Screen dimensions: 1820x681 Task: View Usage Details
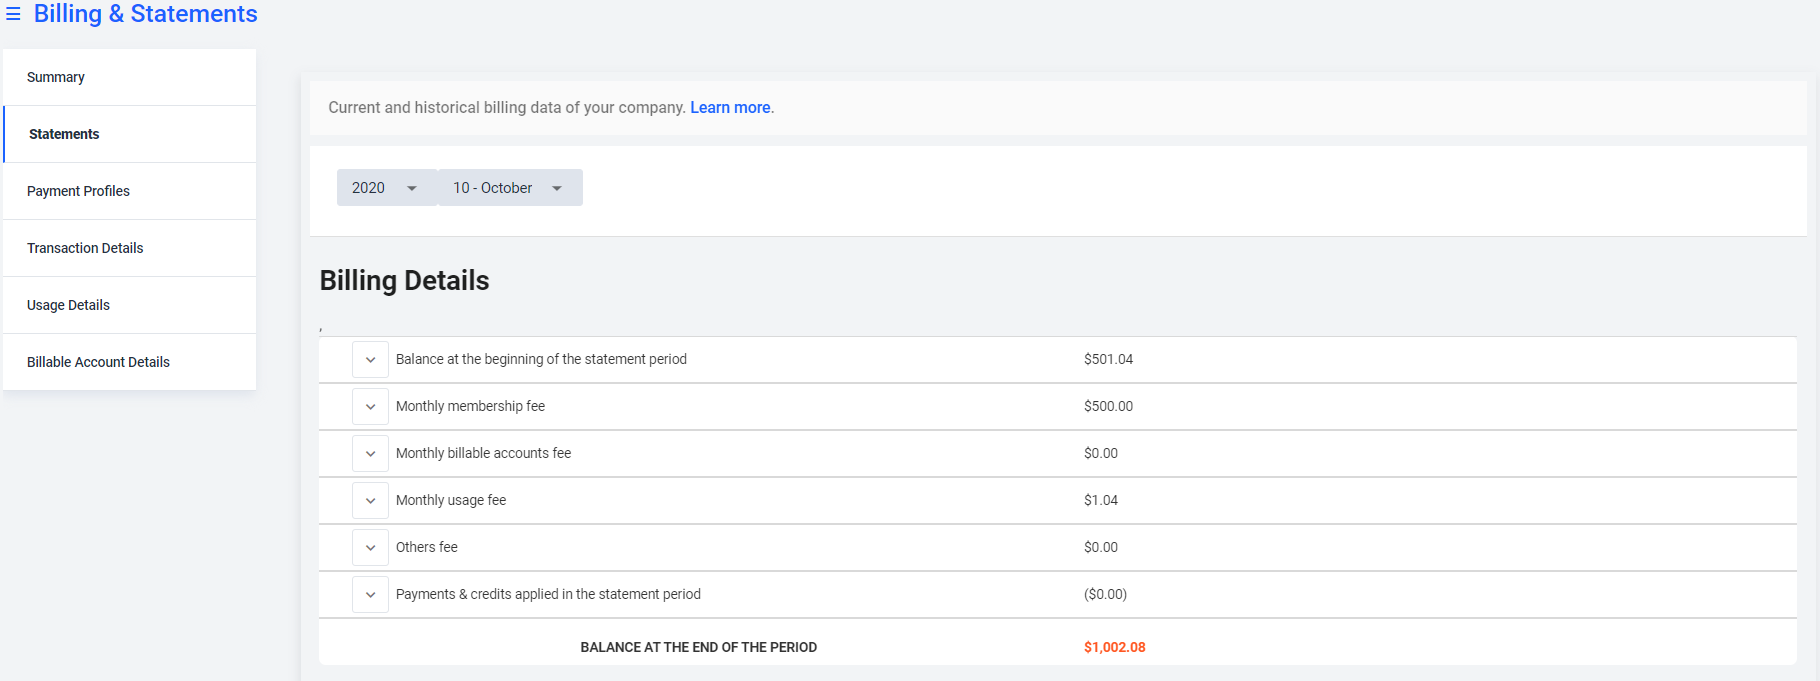coord(129,305)
